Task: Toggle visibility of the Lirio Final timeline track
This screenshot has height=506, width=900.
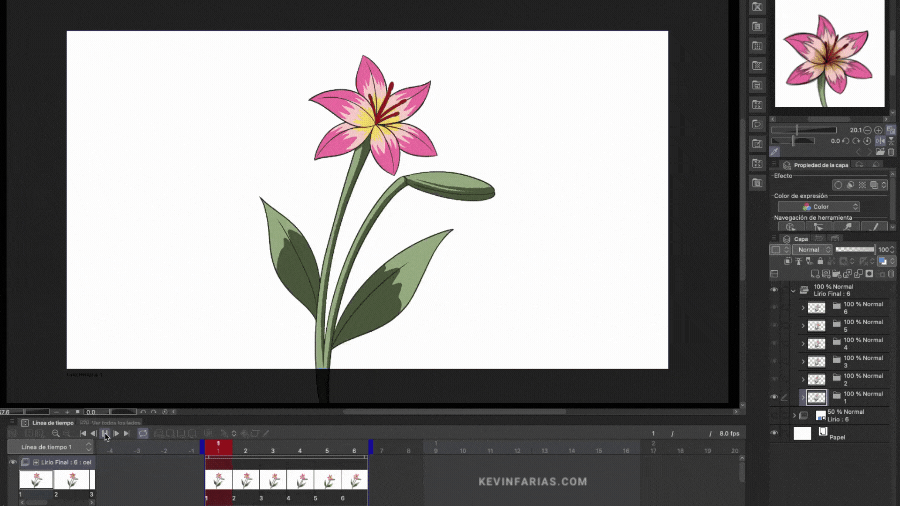Action: point(13,462)
